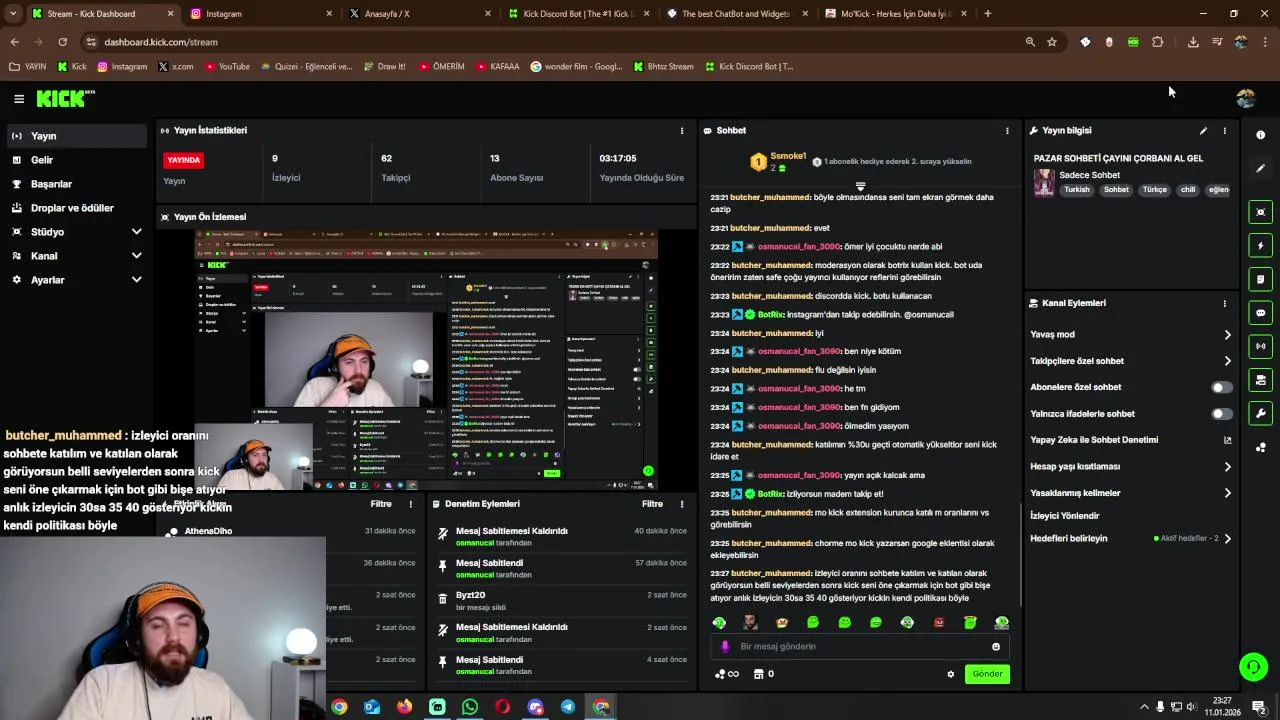Switch to the Instagram browser tab

pyautogui.click(x=260, y=14)
